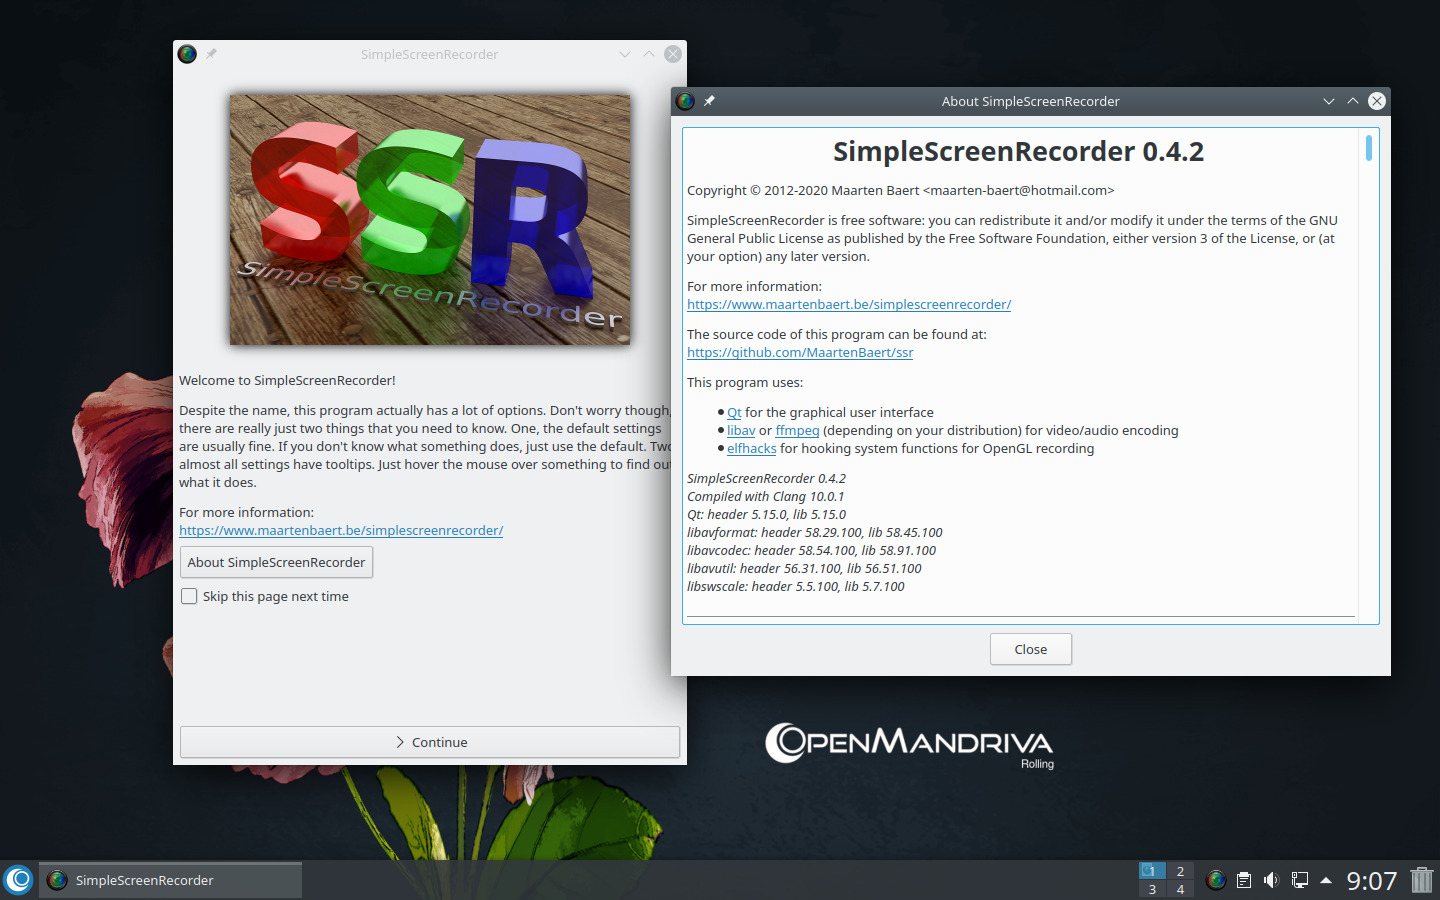Image resolution: width=1440 pixels, height=900 pixels.
Task: Click the libavutil version line
Action: click(804, 568)
